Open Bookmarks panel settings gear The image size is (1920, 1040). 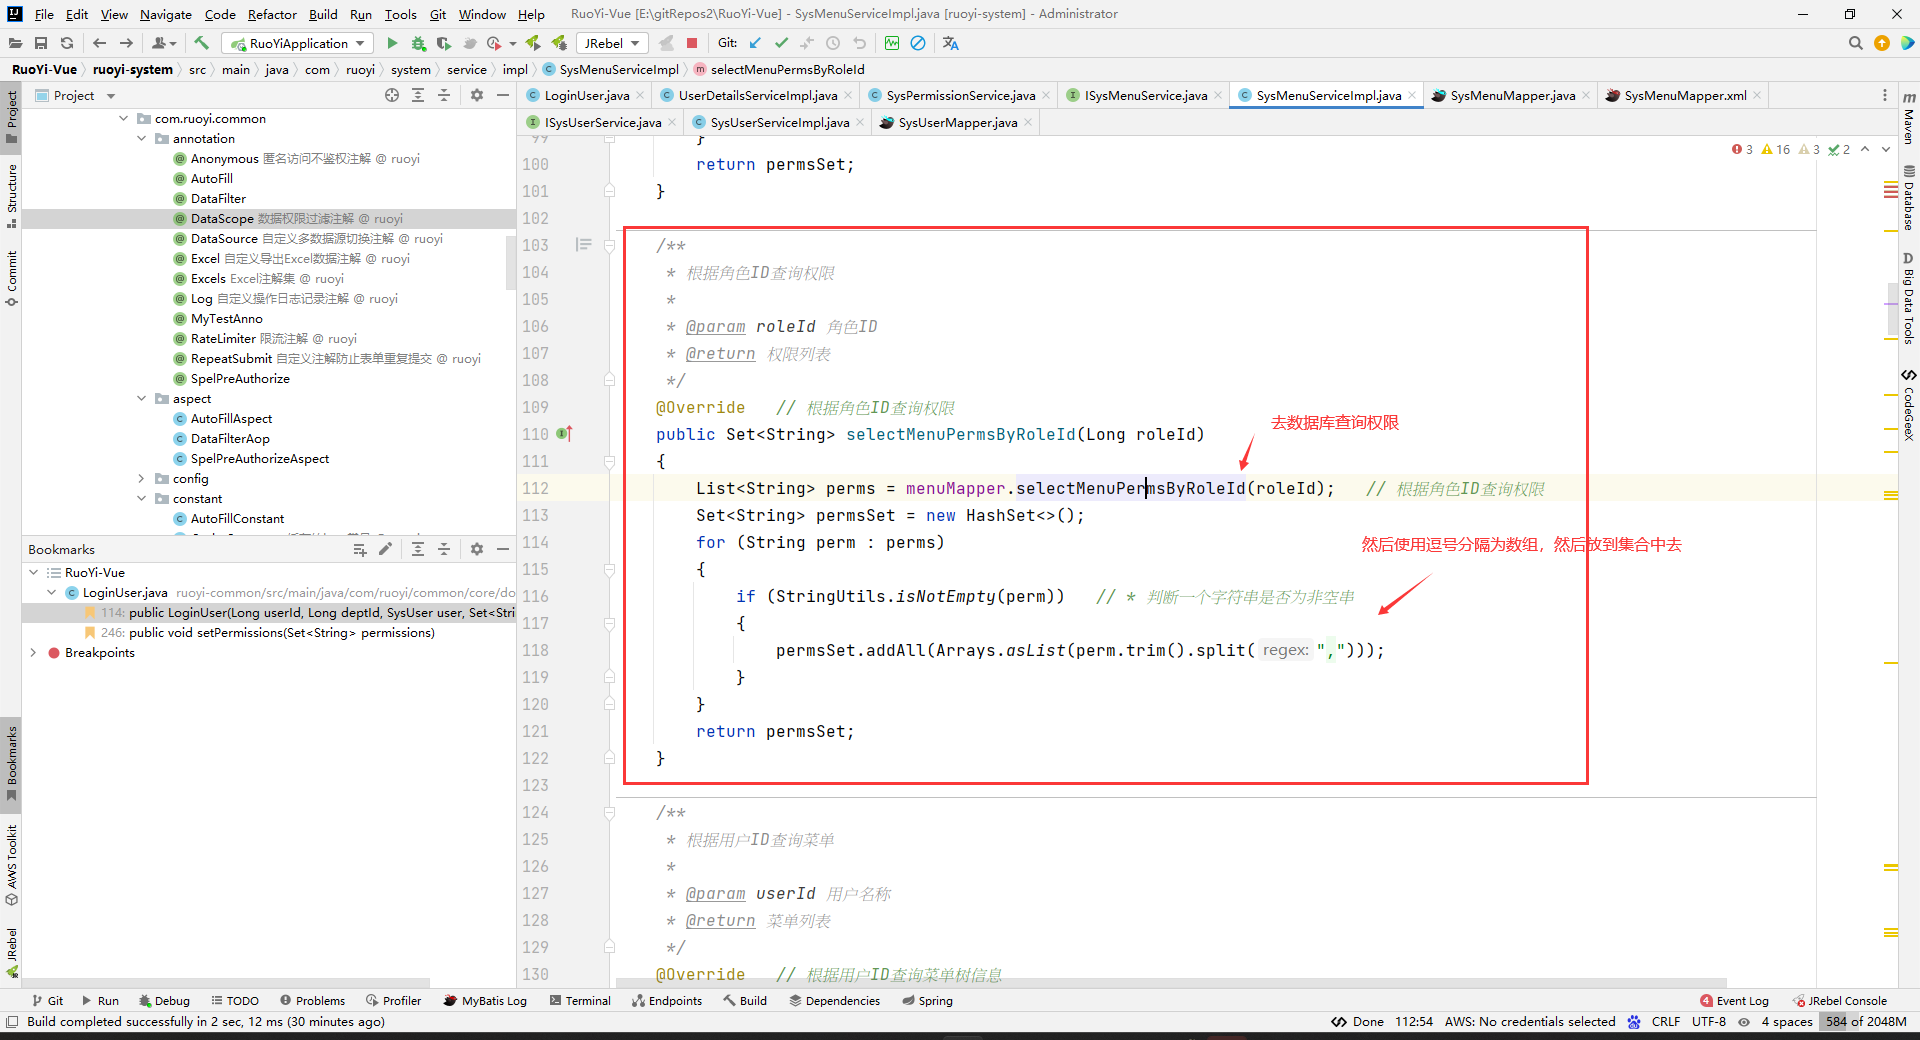pos(477,549)
